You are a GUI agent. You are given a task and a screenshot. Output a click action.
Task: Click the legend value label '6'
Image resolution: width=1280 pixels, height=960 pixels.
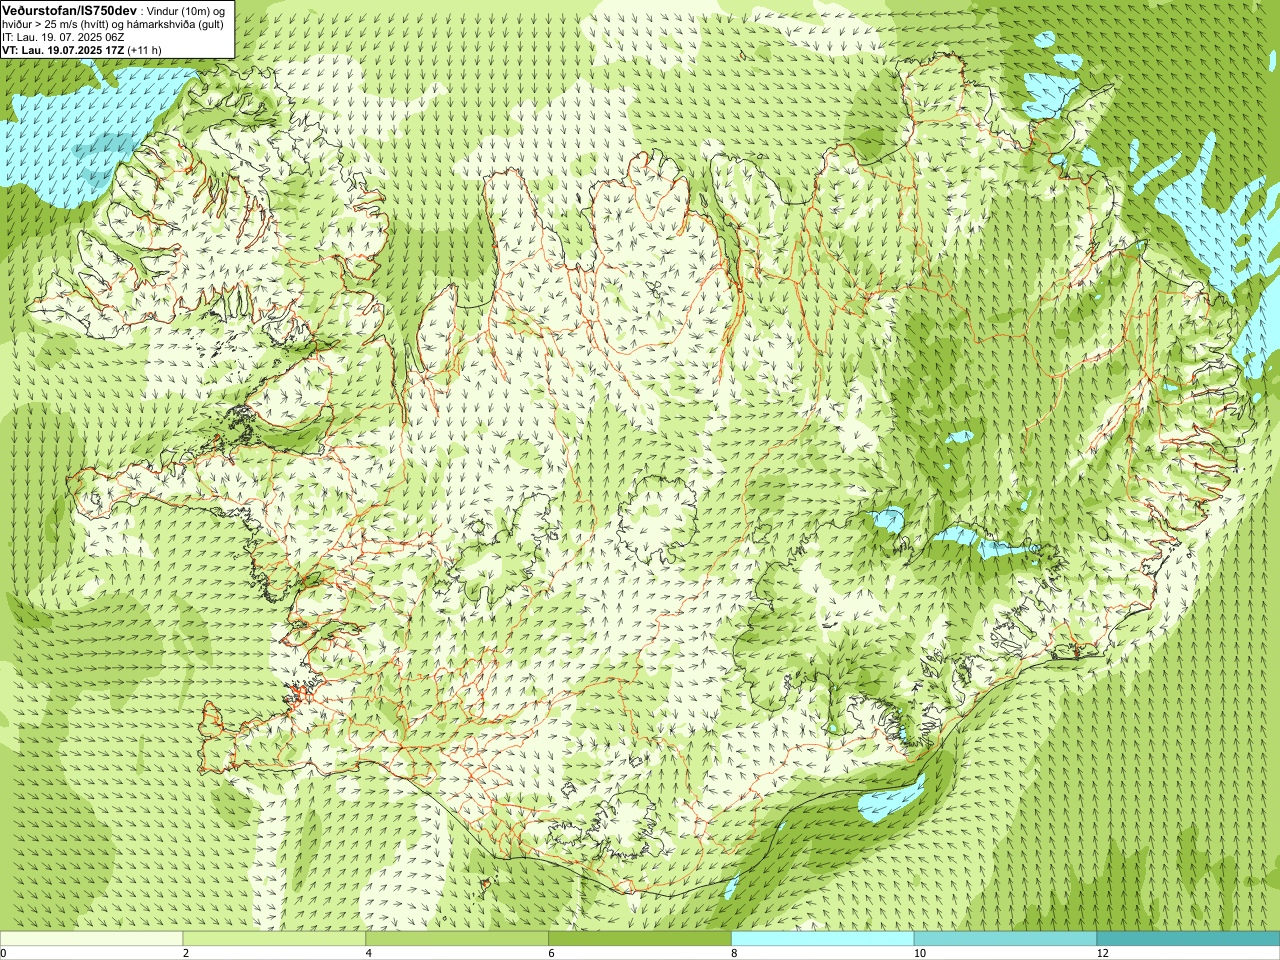pyautogui.click(x=551, y=954)
